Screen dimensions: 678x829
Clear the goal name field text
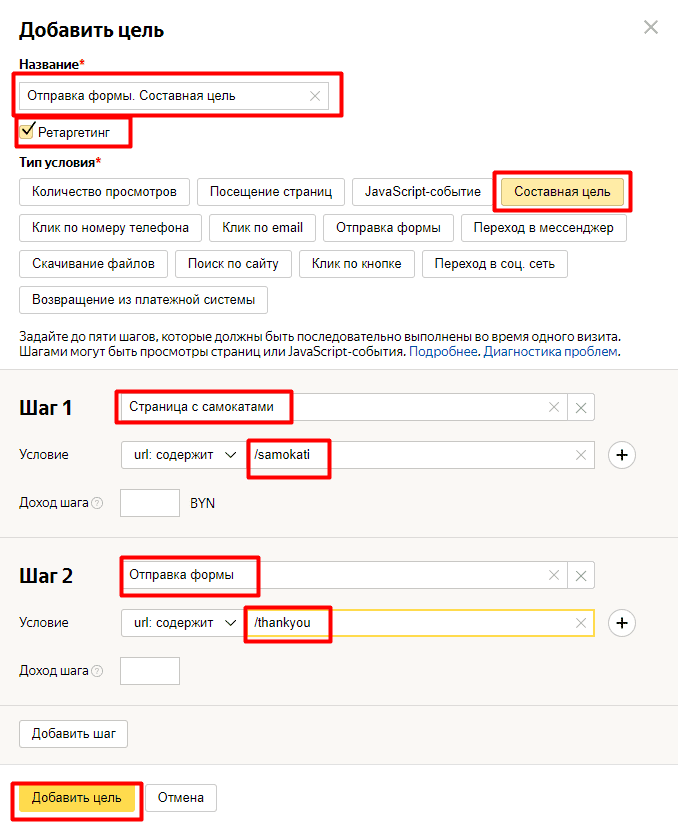tap(315, 96)
